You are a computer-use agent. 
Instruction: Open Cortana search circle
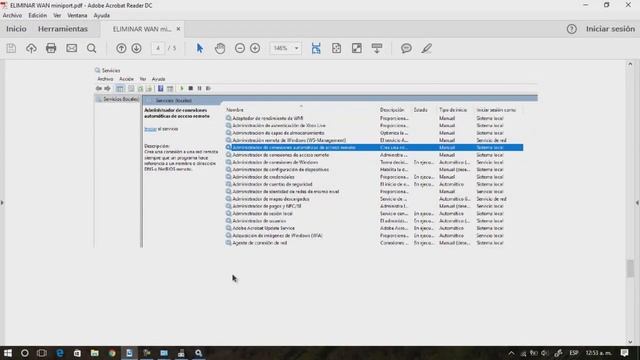[x=24, y=353]
